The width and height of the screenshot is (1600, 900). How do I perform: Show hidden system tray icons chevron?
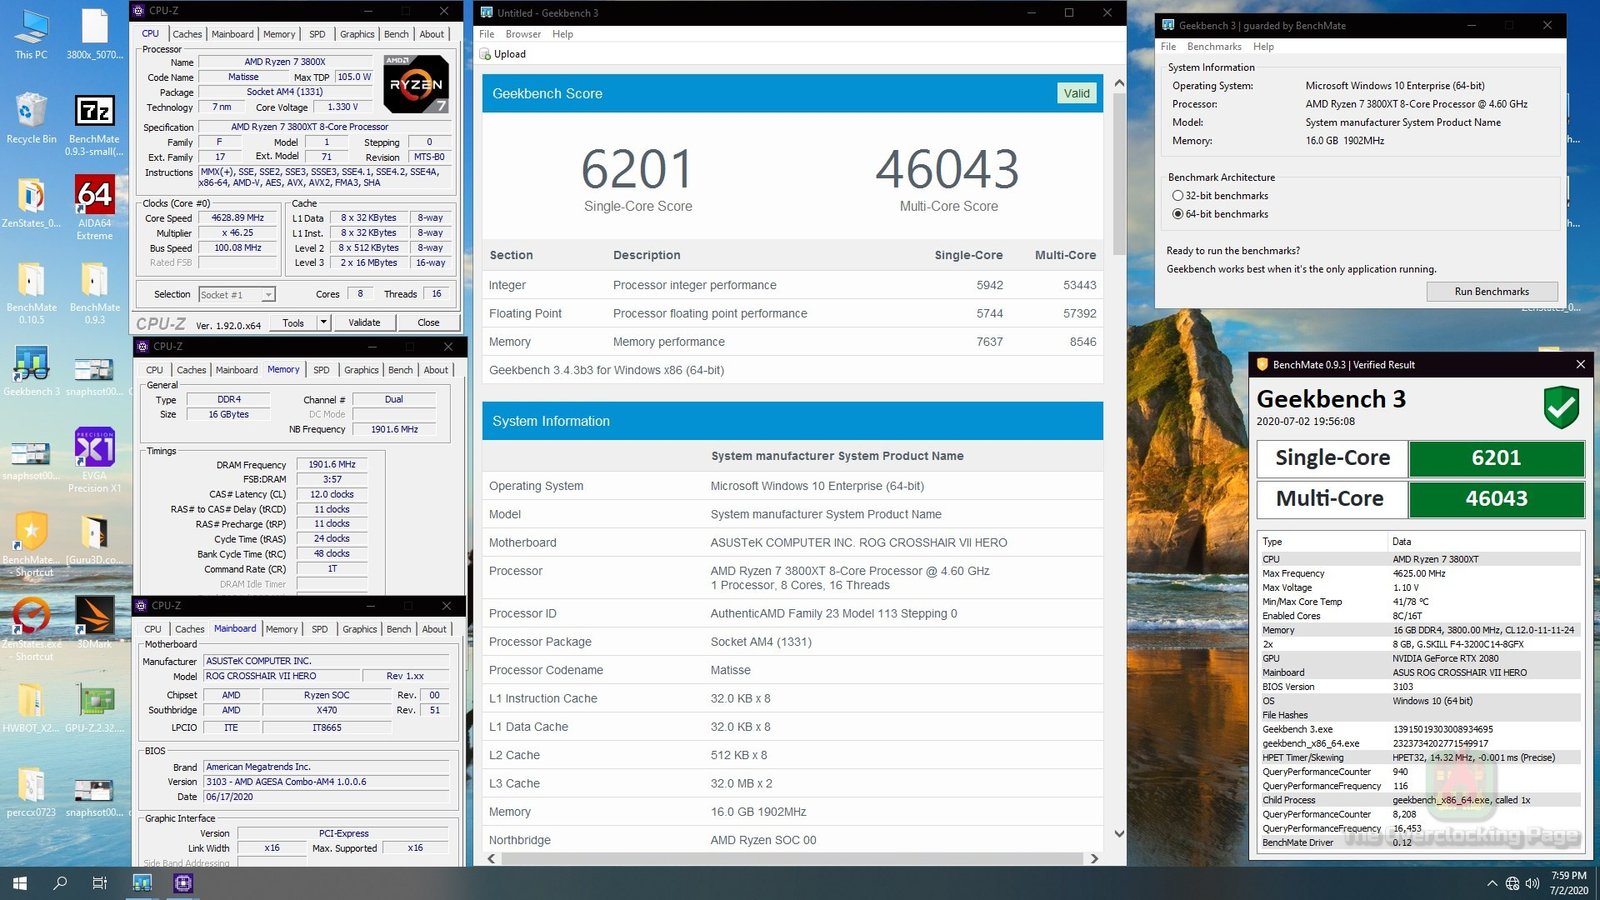click(1492, 884)
